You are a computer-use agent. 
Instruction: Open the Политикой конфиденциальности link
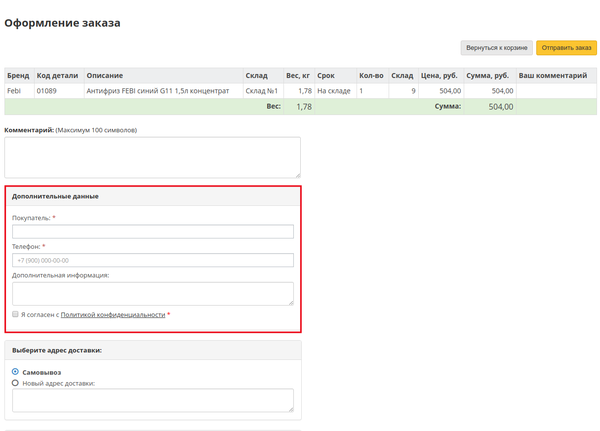pos(112,314)
